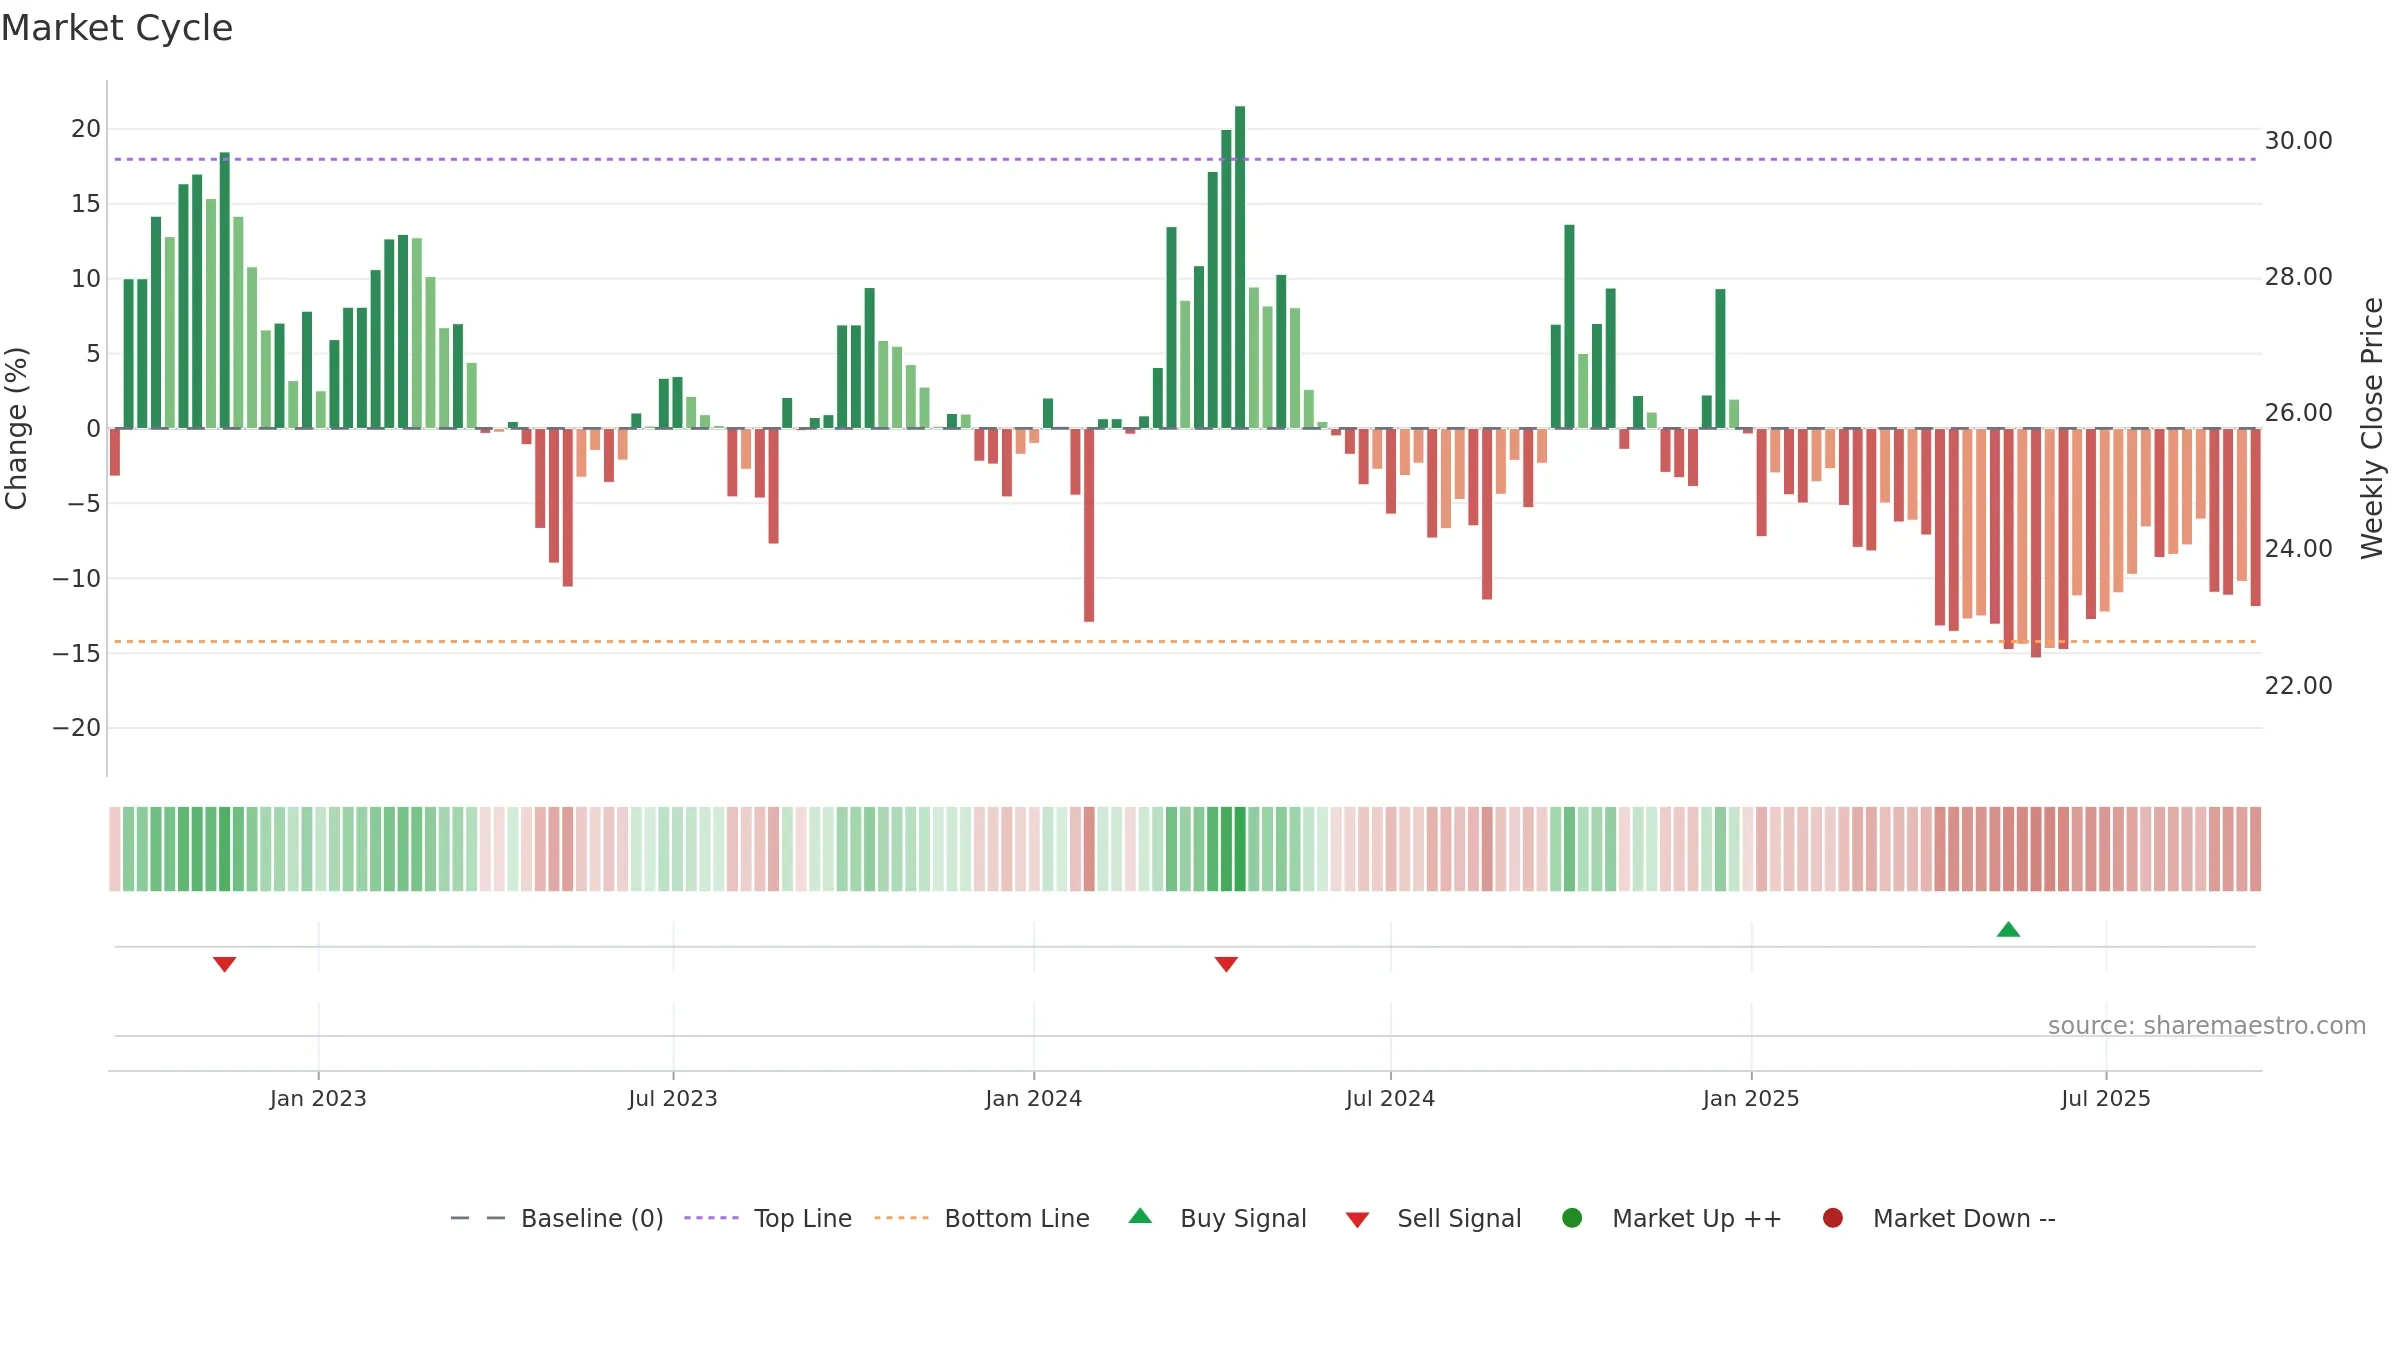Click the 28.00 price axis tick label
Image resolution: width=2400 pixels, height=1350 pixels.
(x=2298, y=277)
